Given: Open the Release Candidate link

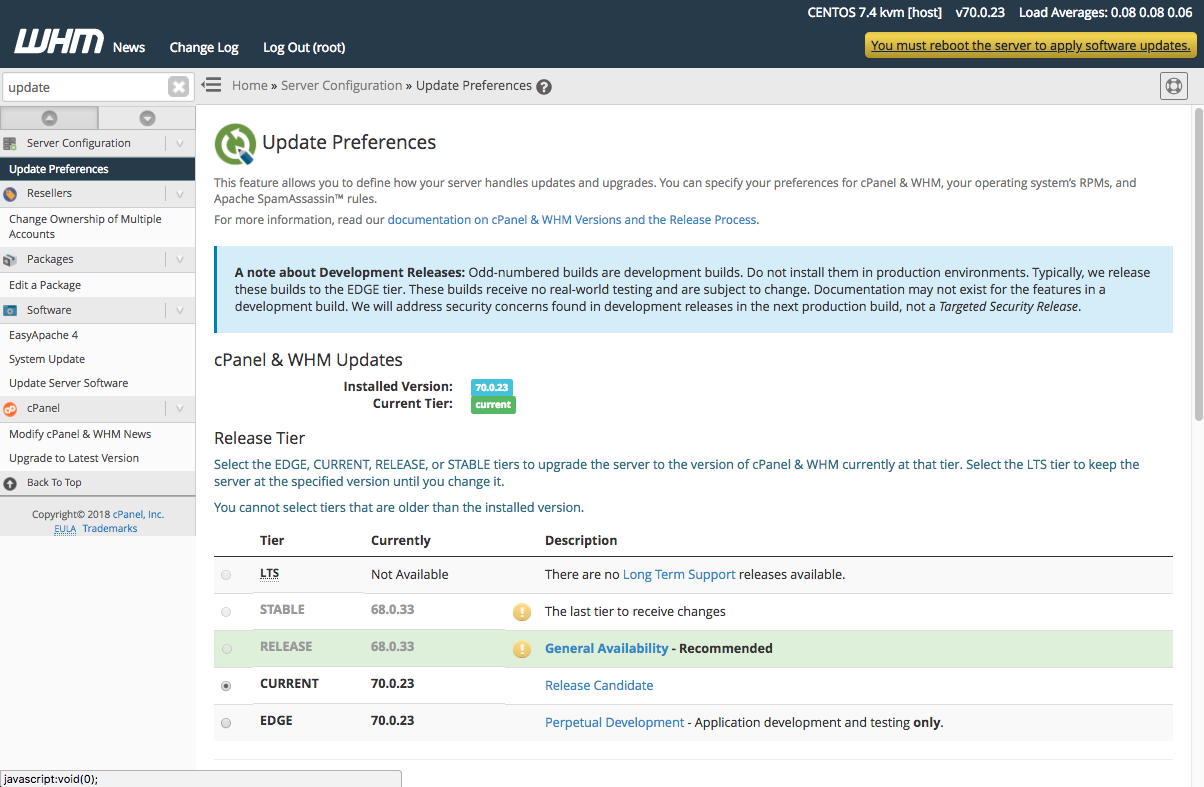Looking at the screenshot, I should point(599,686).
